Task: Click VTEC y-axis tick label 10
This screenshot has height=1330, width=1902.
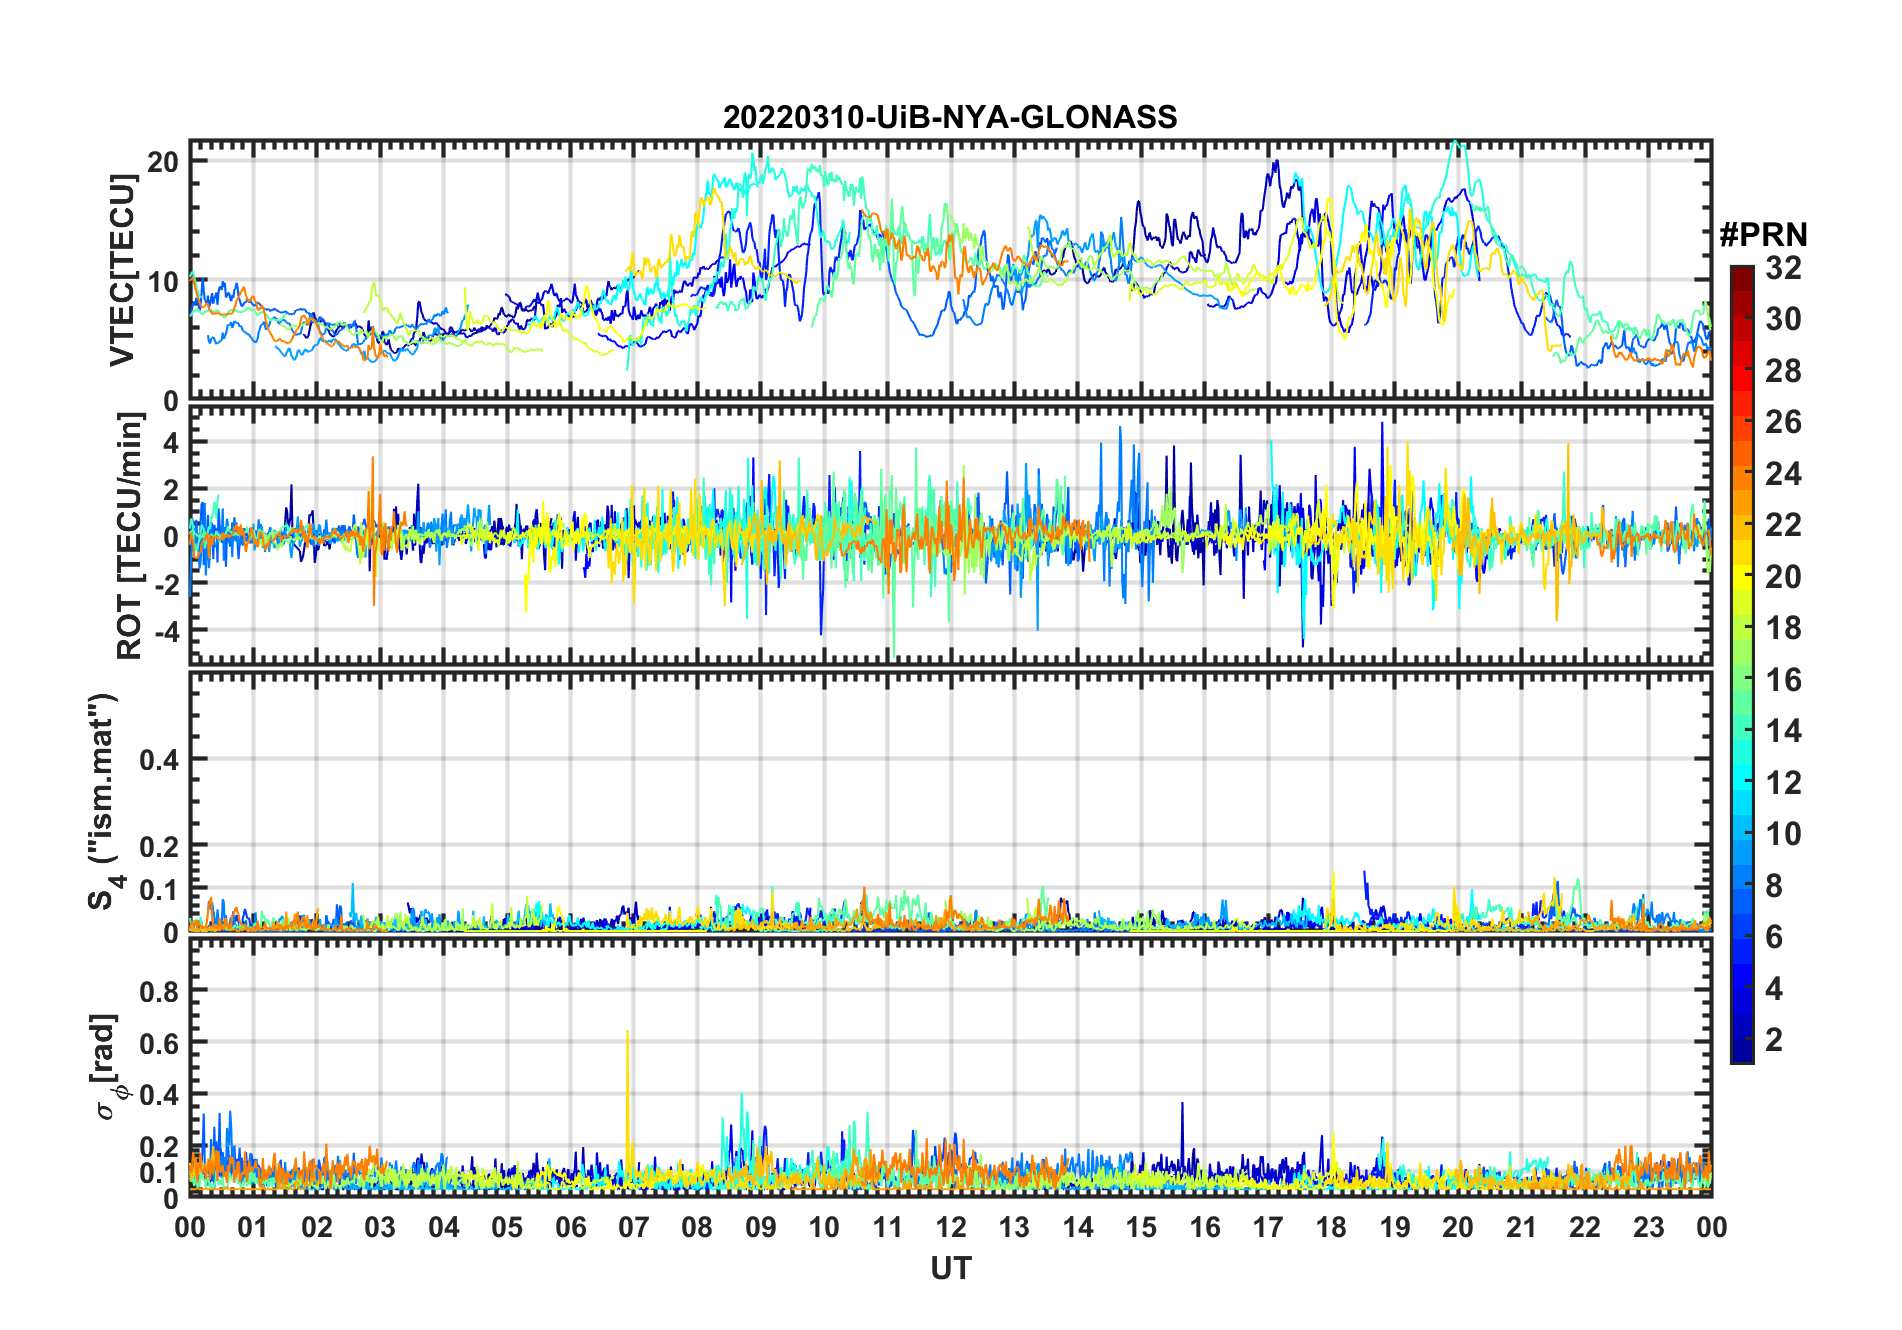Action: [x=163, y=282]
